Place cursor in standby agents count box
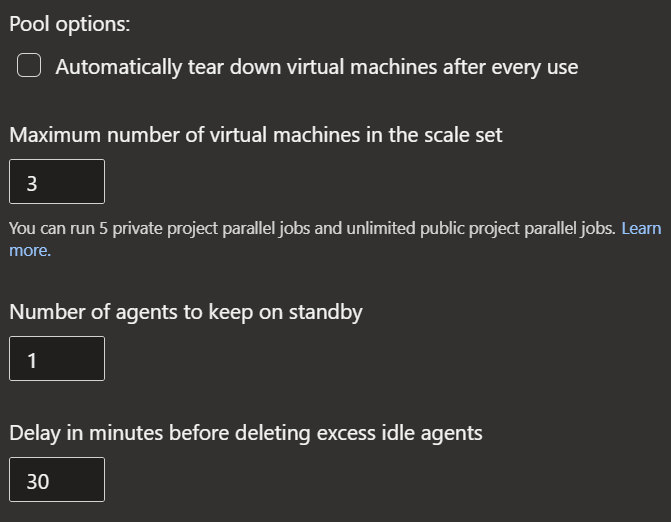The height and width of the screenshot is (522, 671). (70, 359)
